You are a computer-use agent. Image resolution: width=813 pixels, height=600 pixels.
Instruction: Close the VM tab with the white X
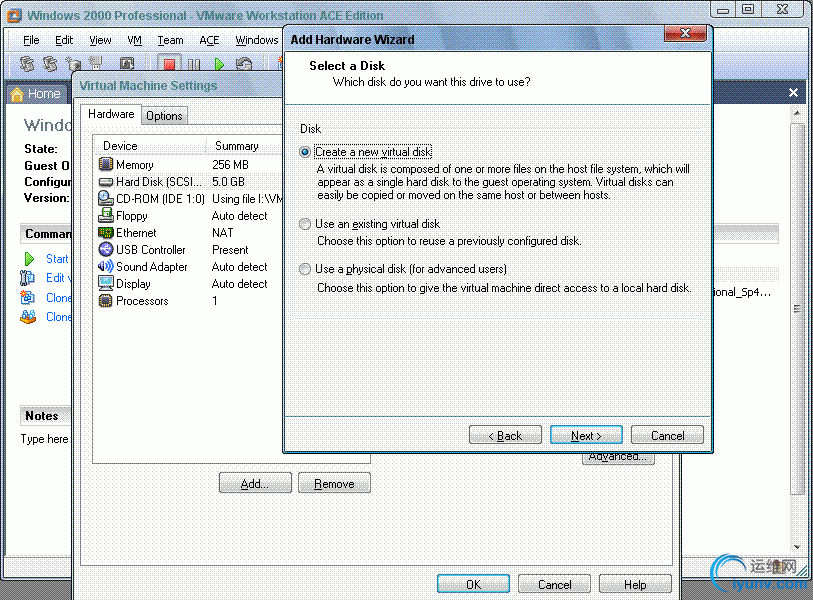tap(793, 93)
